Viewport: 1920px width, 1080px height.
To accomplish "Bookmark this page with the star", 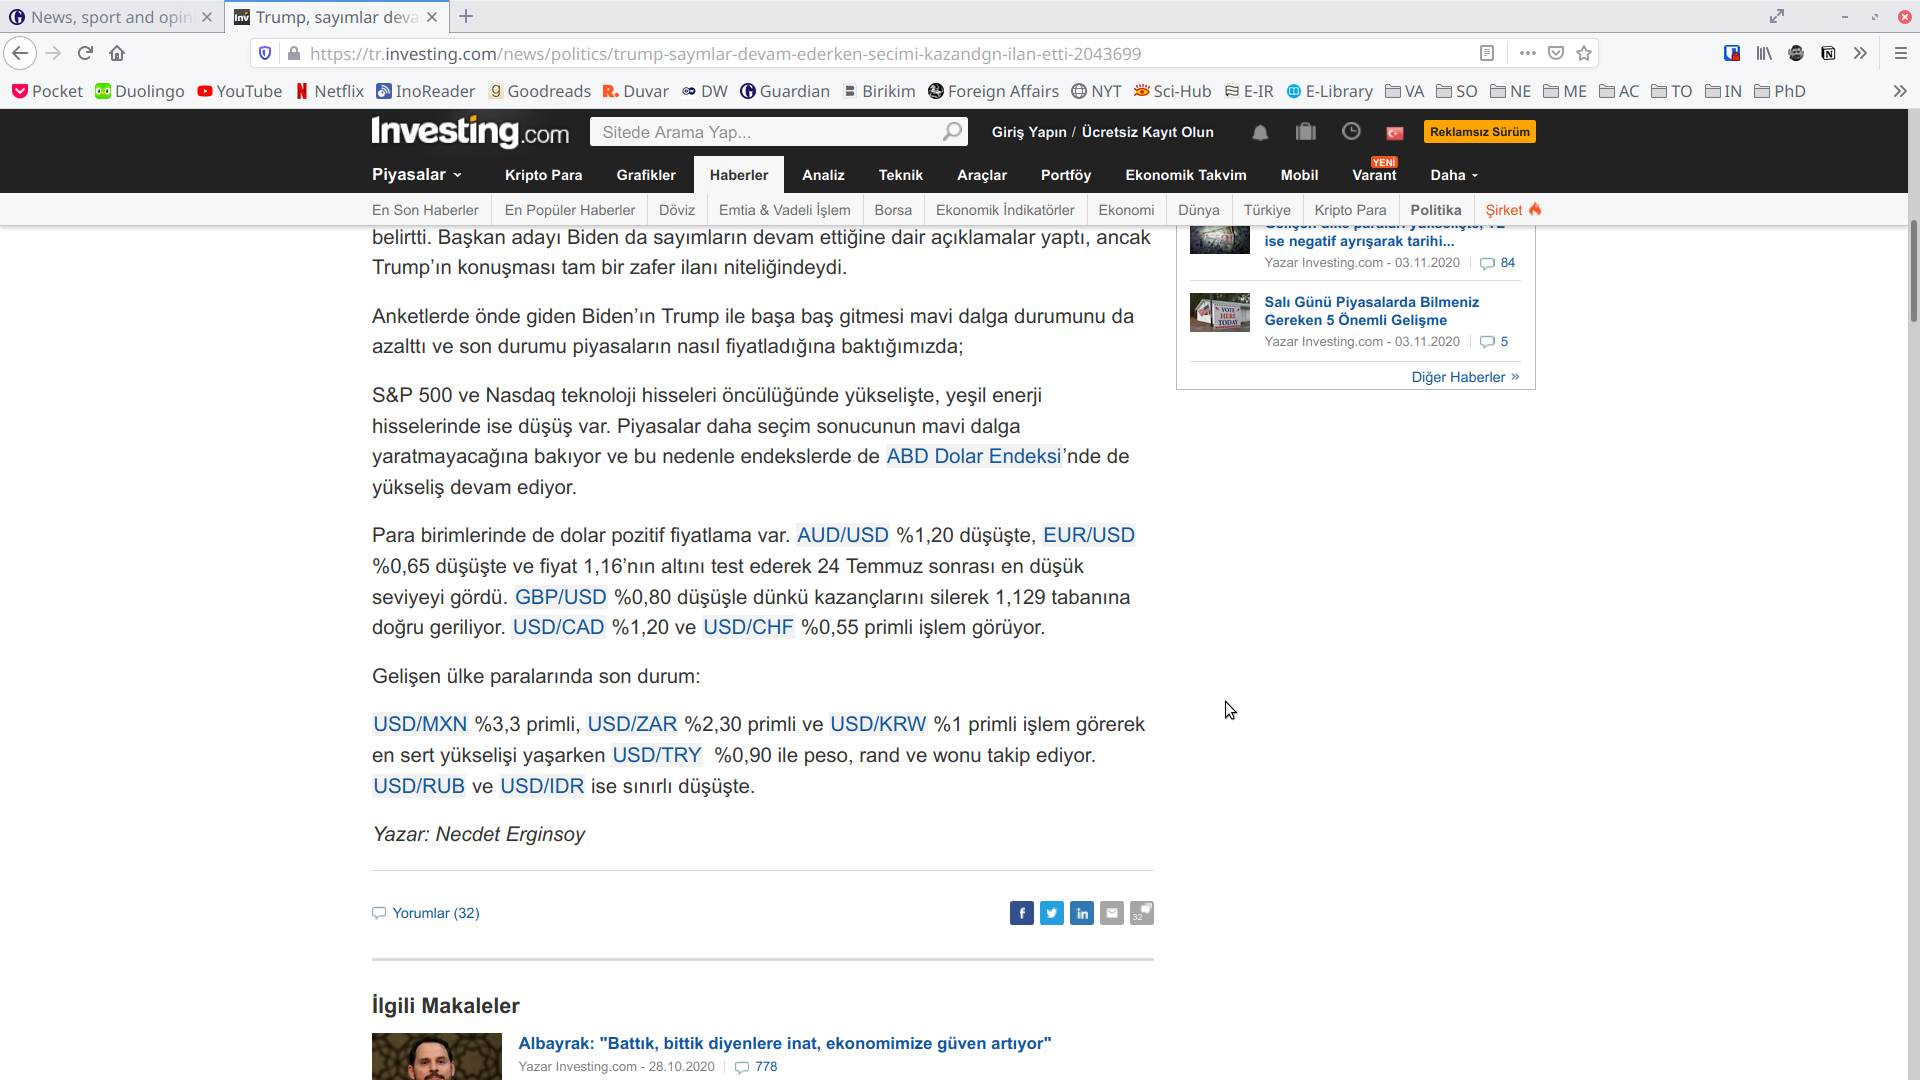I will tap(1584, 53).
